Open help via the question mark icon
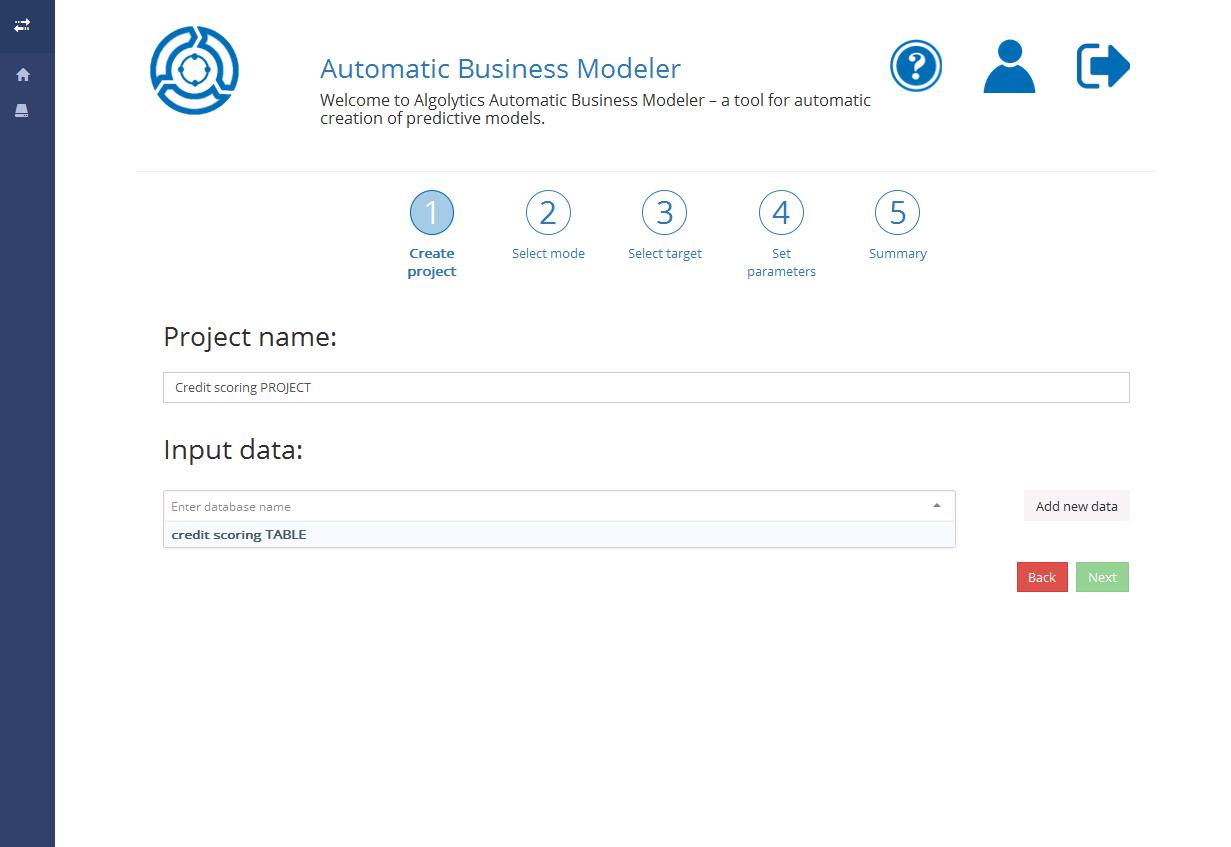Viewport: 1231px width, 847px height. click(x=915, y=66)
